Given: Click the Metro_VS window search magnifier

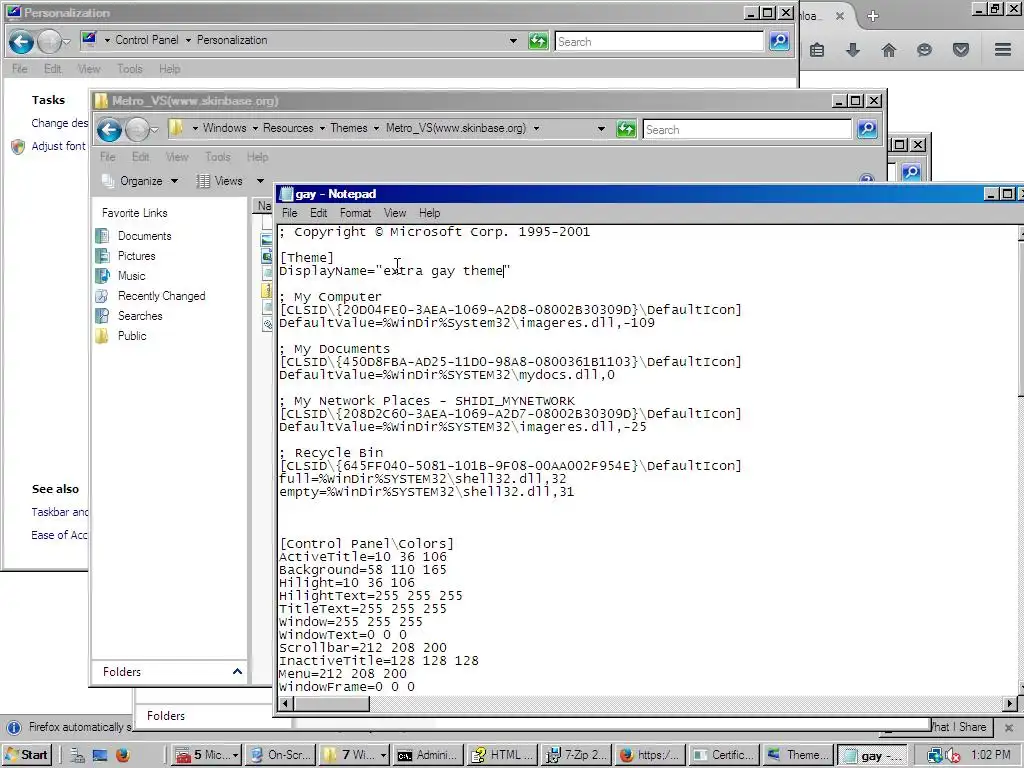Looking at the screenshot, I should (x=867, y=129).
